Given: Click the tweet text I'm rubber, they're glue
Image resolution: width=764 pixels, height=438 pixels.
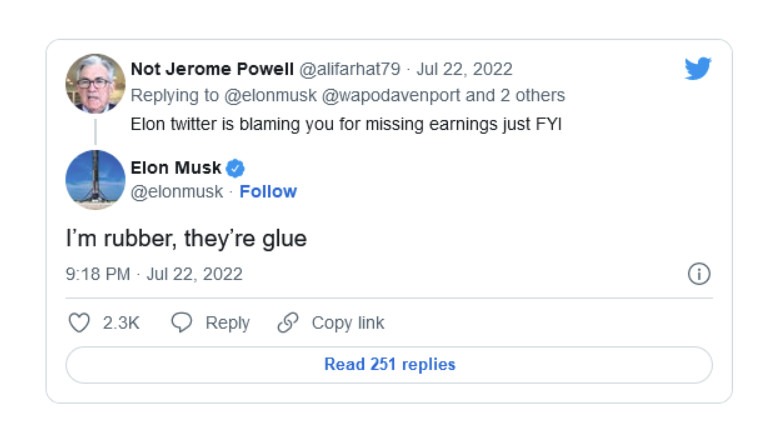Looking at the screenshot, I should (x=186, y=239).
